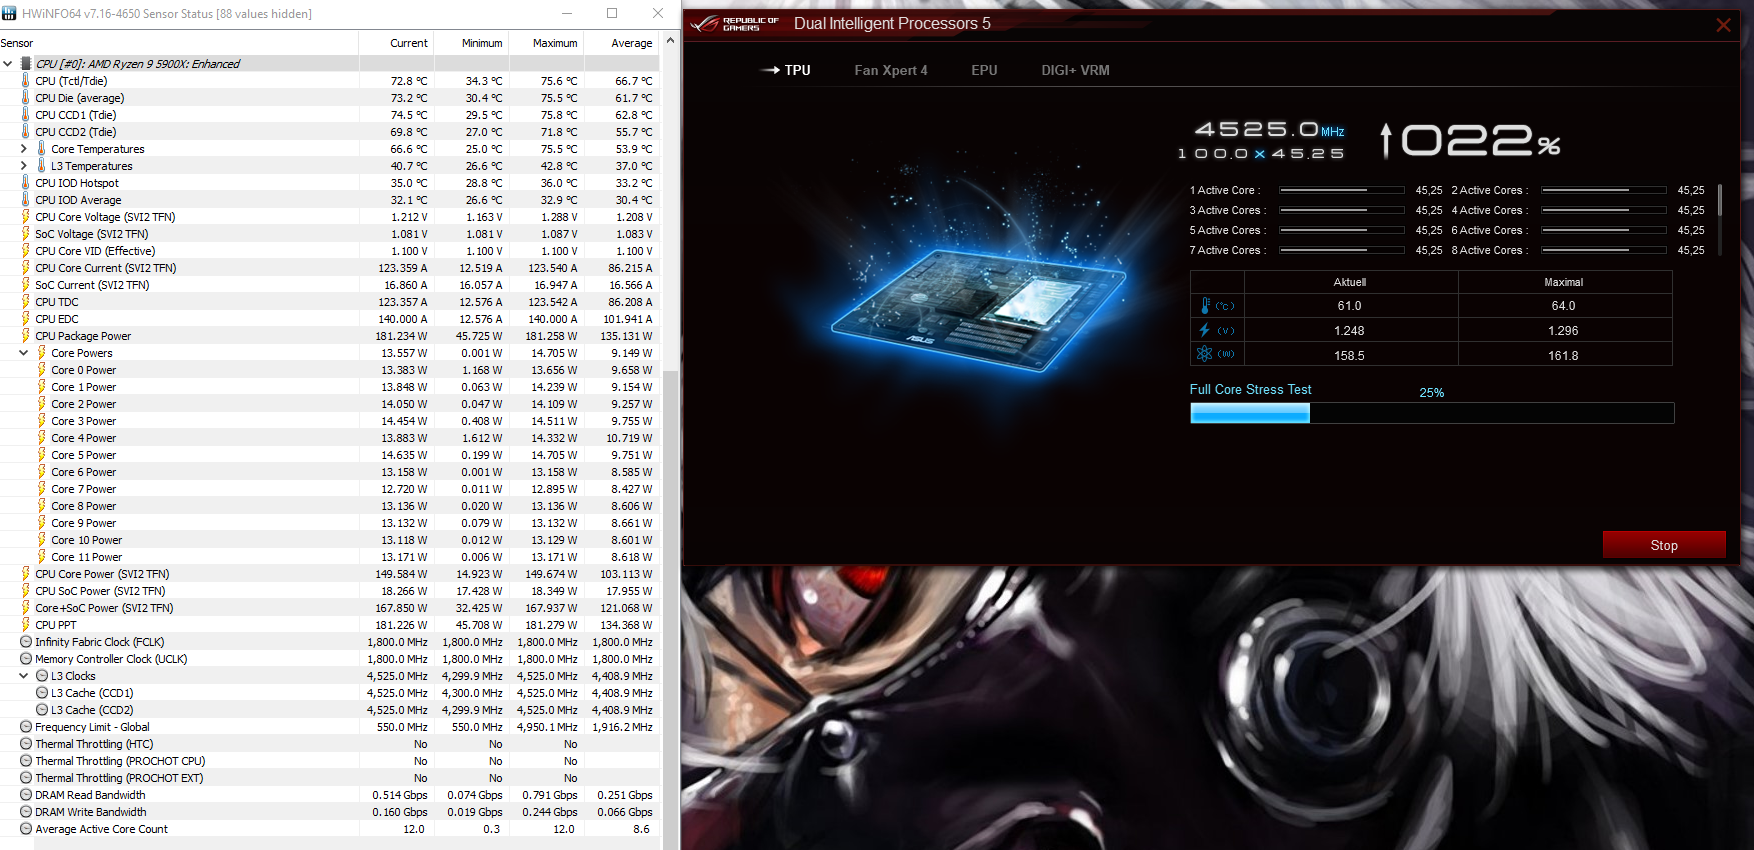Adjust the 2 Active Cores ratio slider
Image resolution: width=1754 pixels, height=850 pixels.
coord(1604,190)
